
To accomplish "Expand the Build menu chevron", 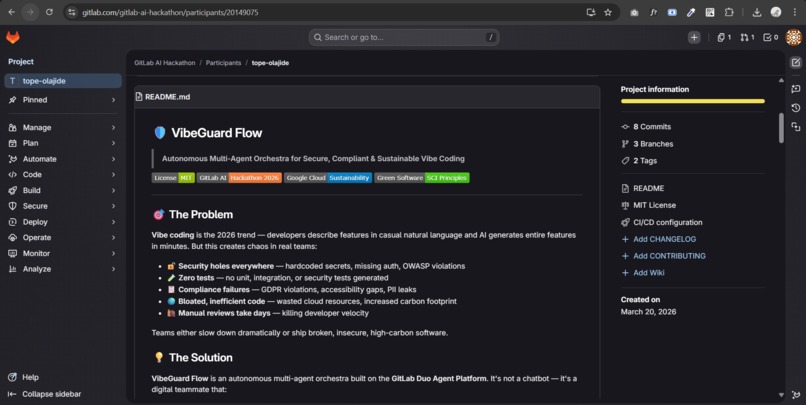I will pos(114,191).
